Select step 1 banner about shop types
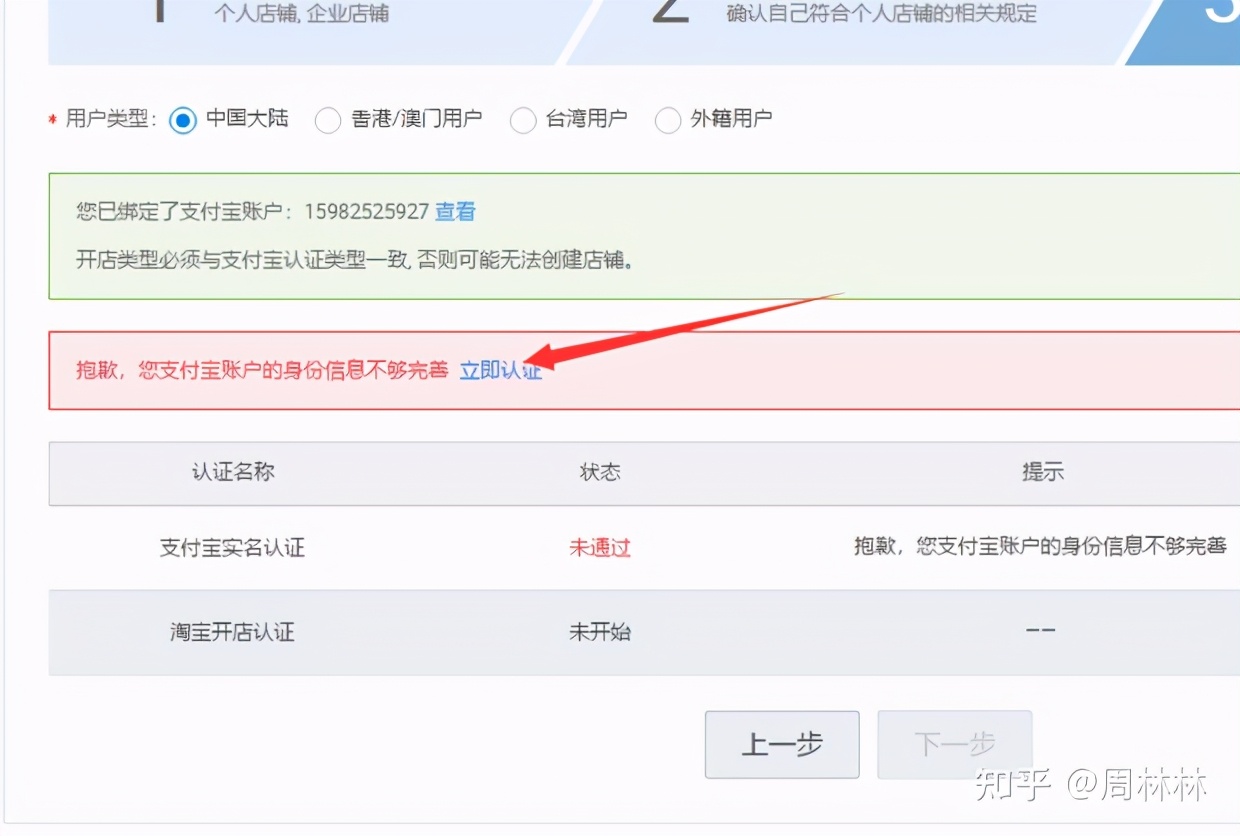1240x836 pixels. click(300, 15)
